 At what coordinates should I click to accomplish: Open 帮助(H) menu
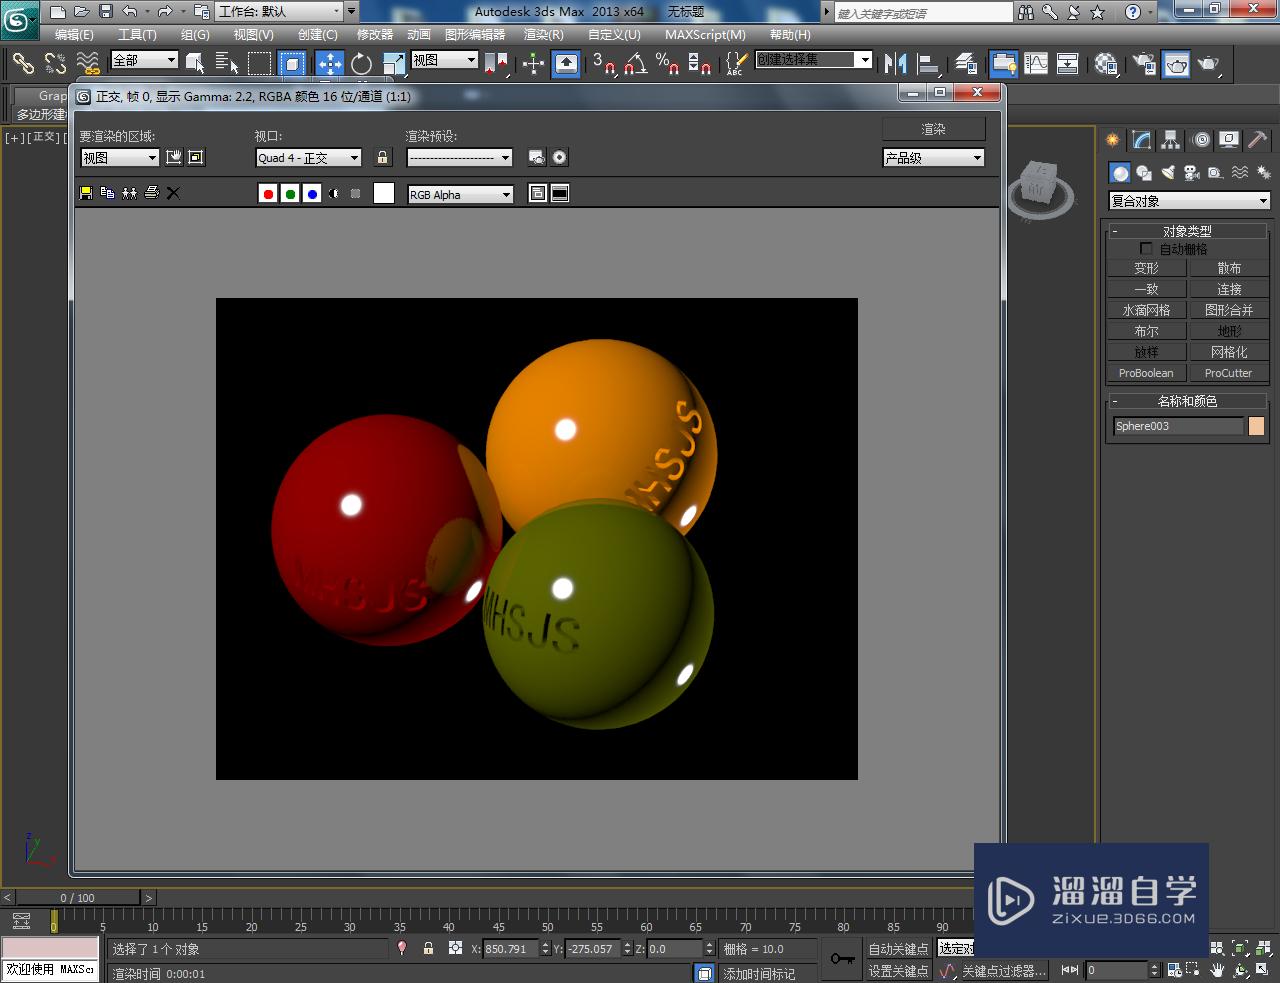coord(790,34)
